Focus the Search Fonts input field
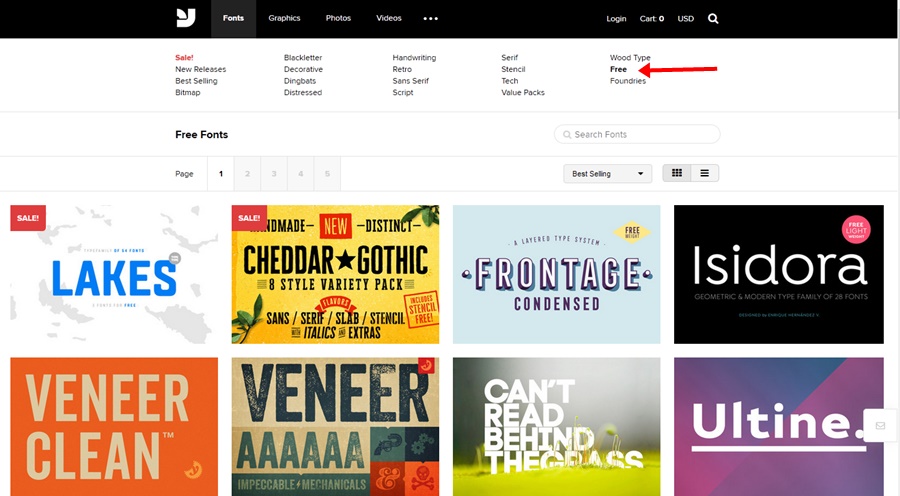The image size is (900, 496). pos(637,134)
